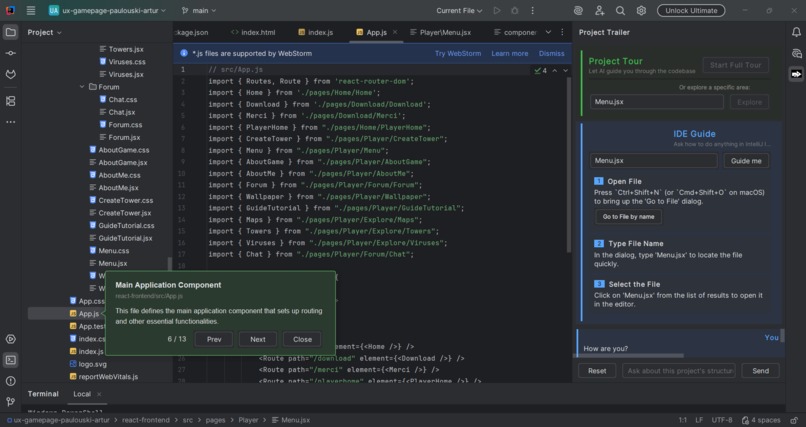Send the chat message
Screen dimensions: 806x427
pos(760,371)
